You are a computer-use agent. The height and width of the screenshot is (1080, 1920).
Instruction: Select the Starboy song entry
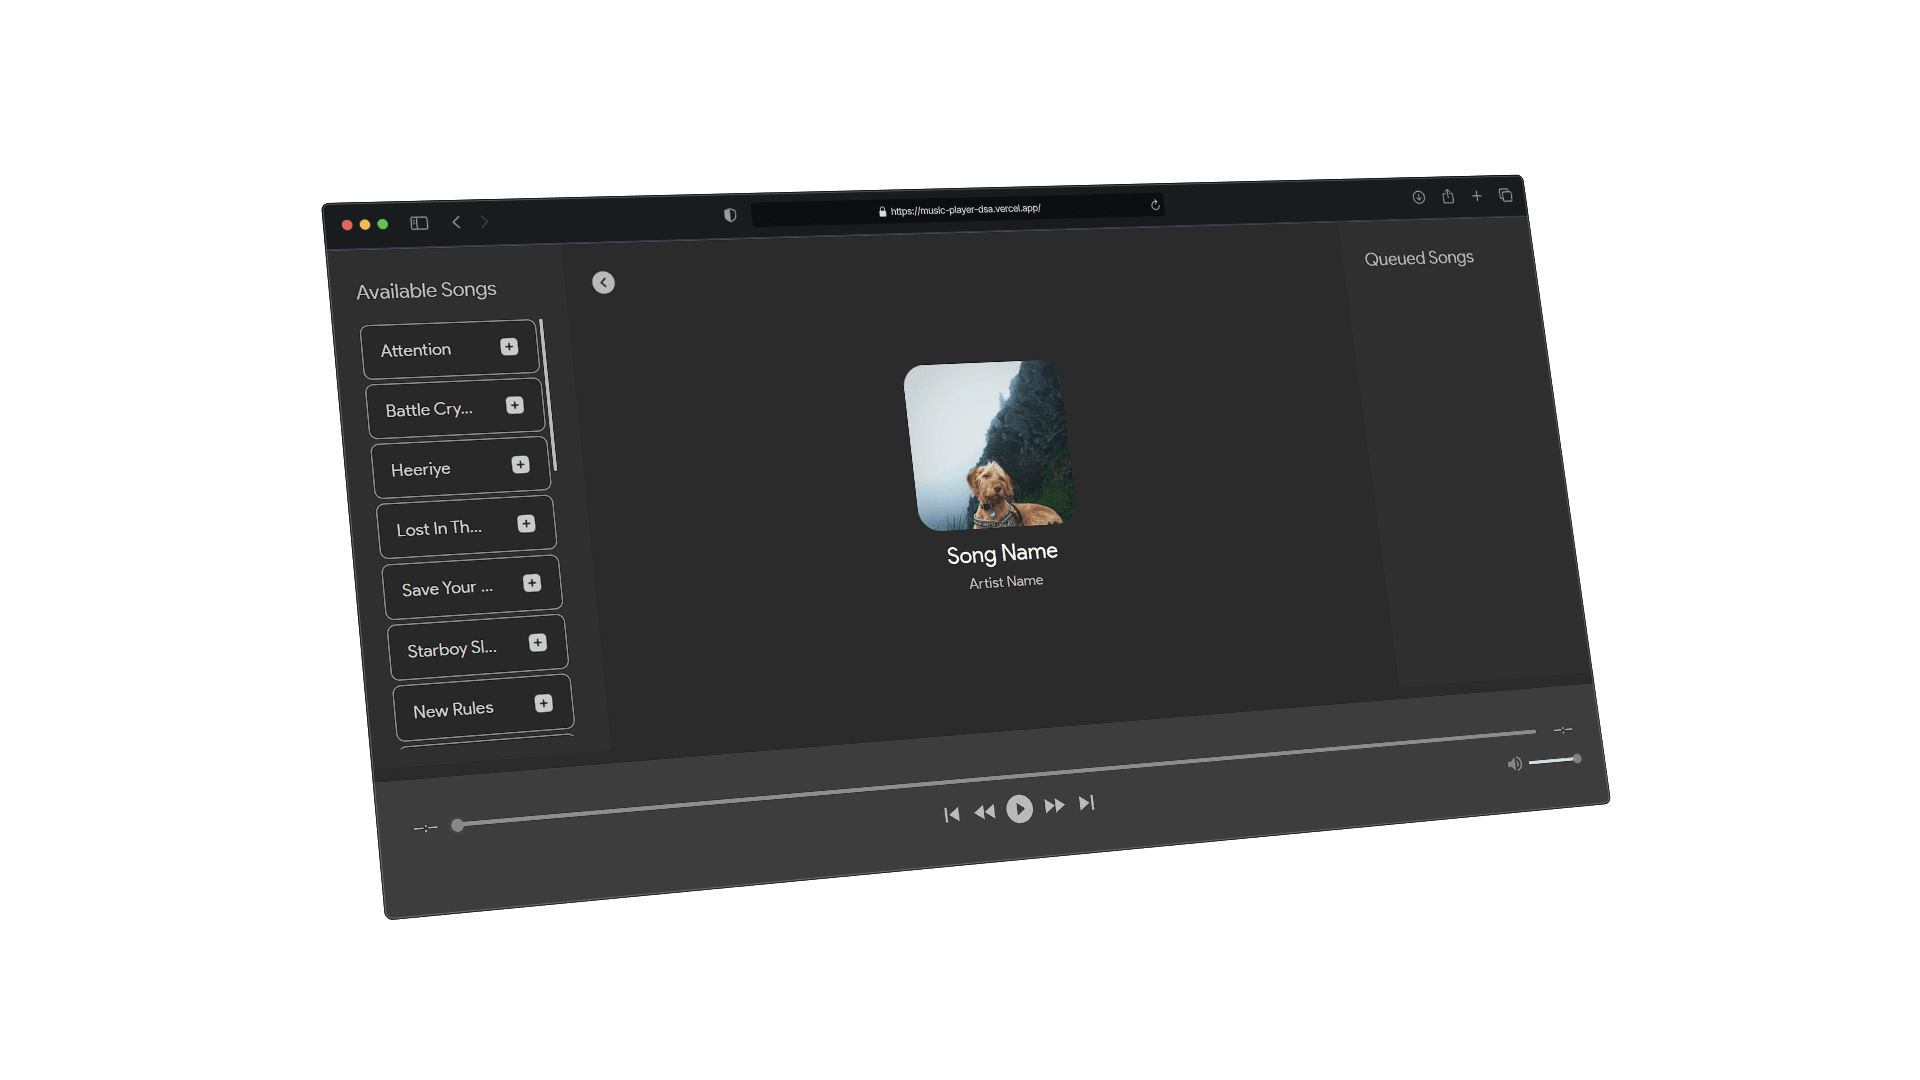coord(452,649)
